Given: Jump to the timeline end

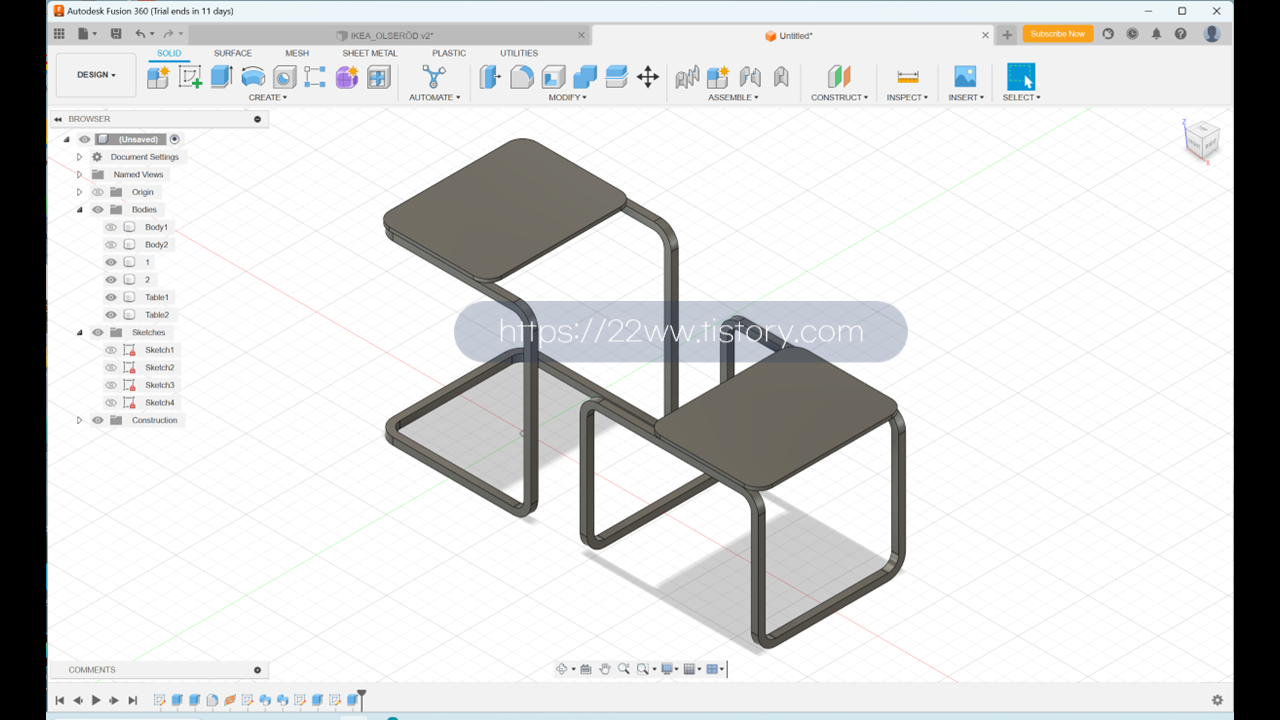Looking at the screenshot, I should pos(133,700).
